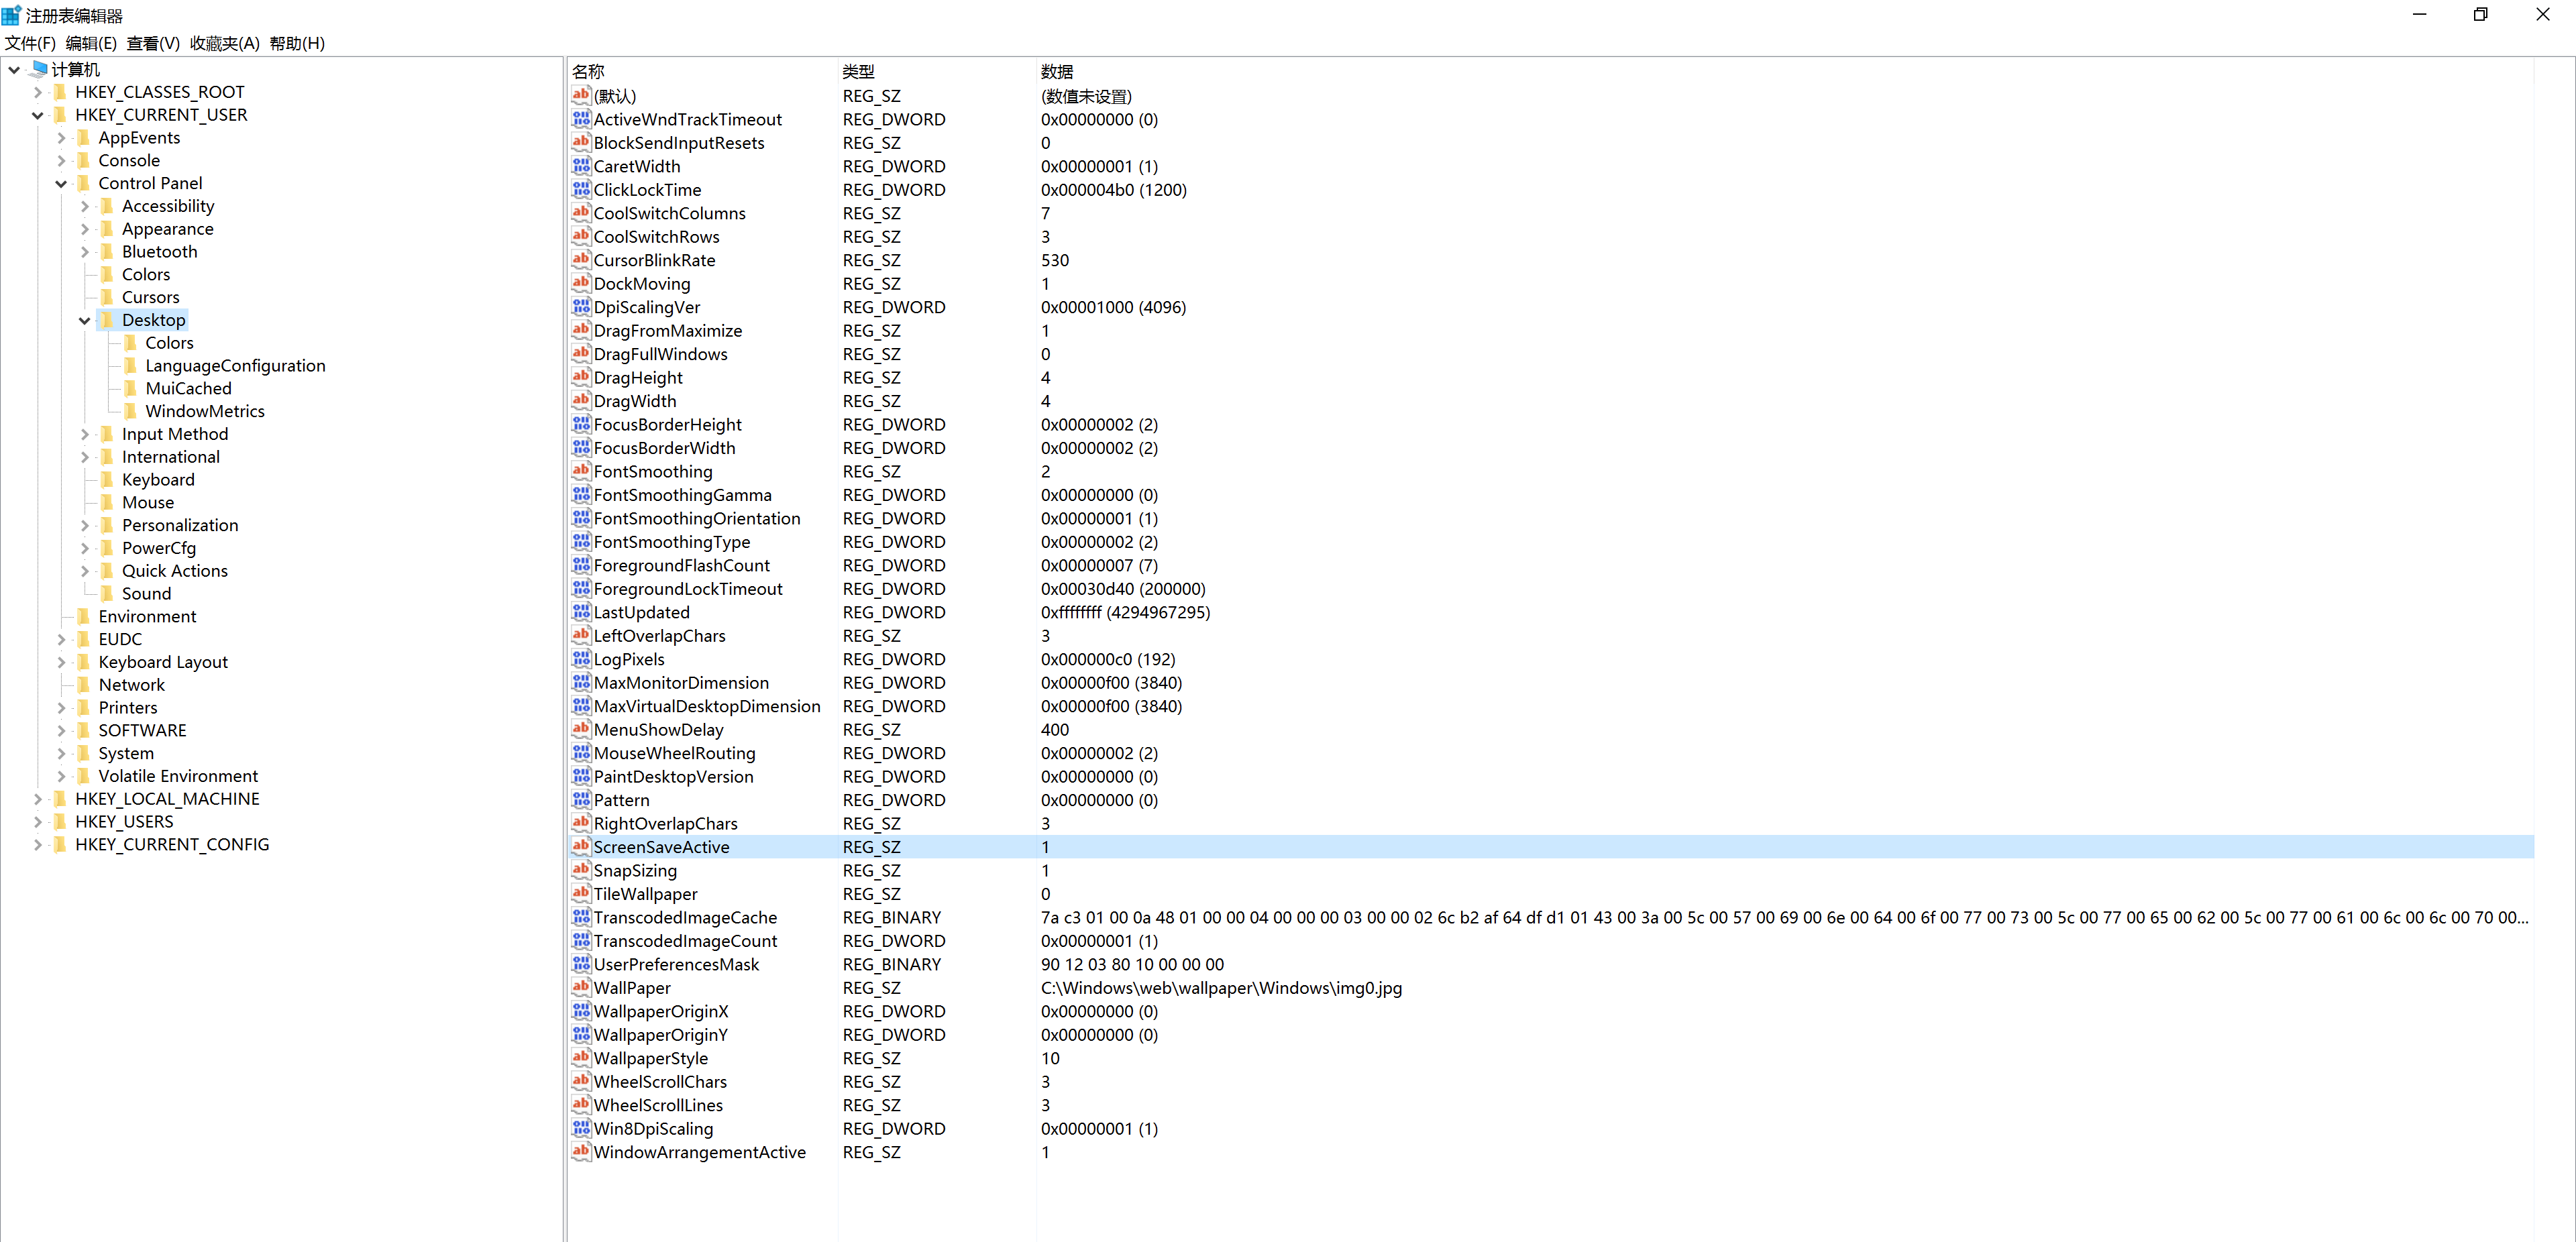This screenshot has height=1242, width=2576.
Task: Select the TranscodedImageCache value row
Action: [x=685, y=917]
